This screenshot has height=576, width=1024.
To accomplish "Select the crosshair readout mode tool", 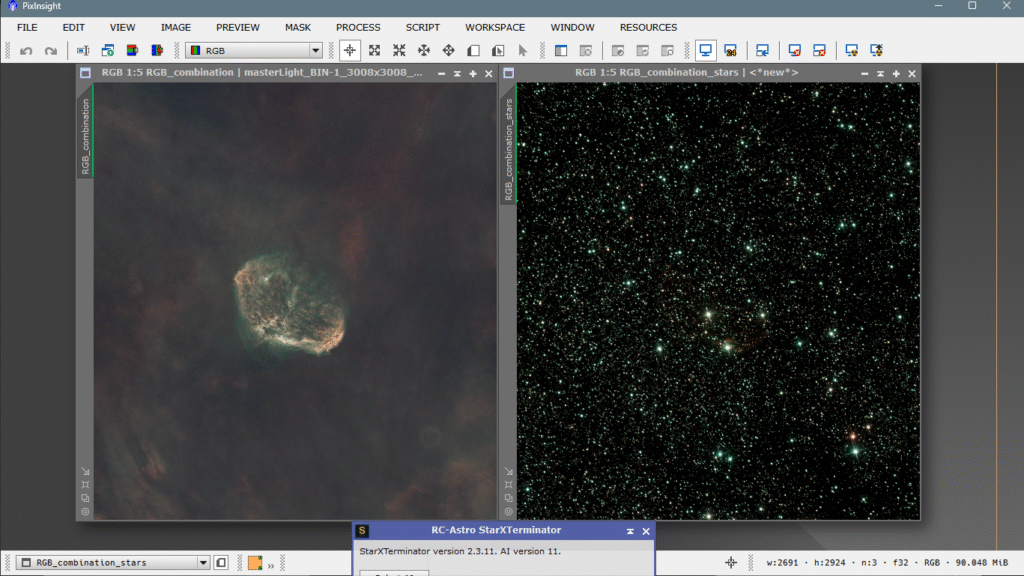I will [x=349, y=50].
